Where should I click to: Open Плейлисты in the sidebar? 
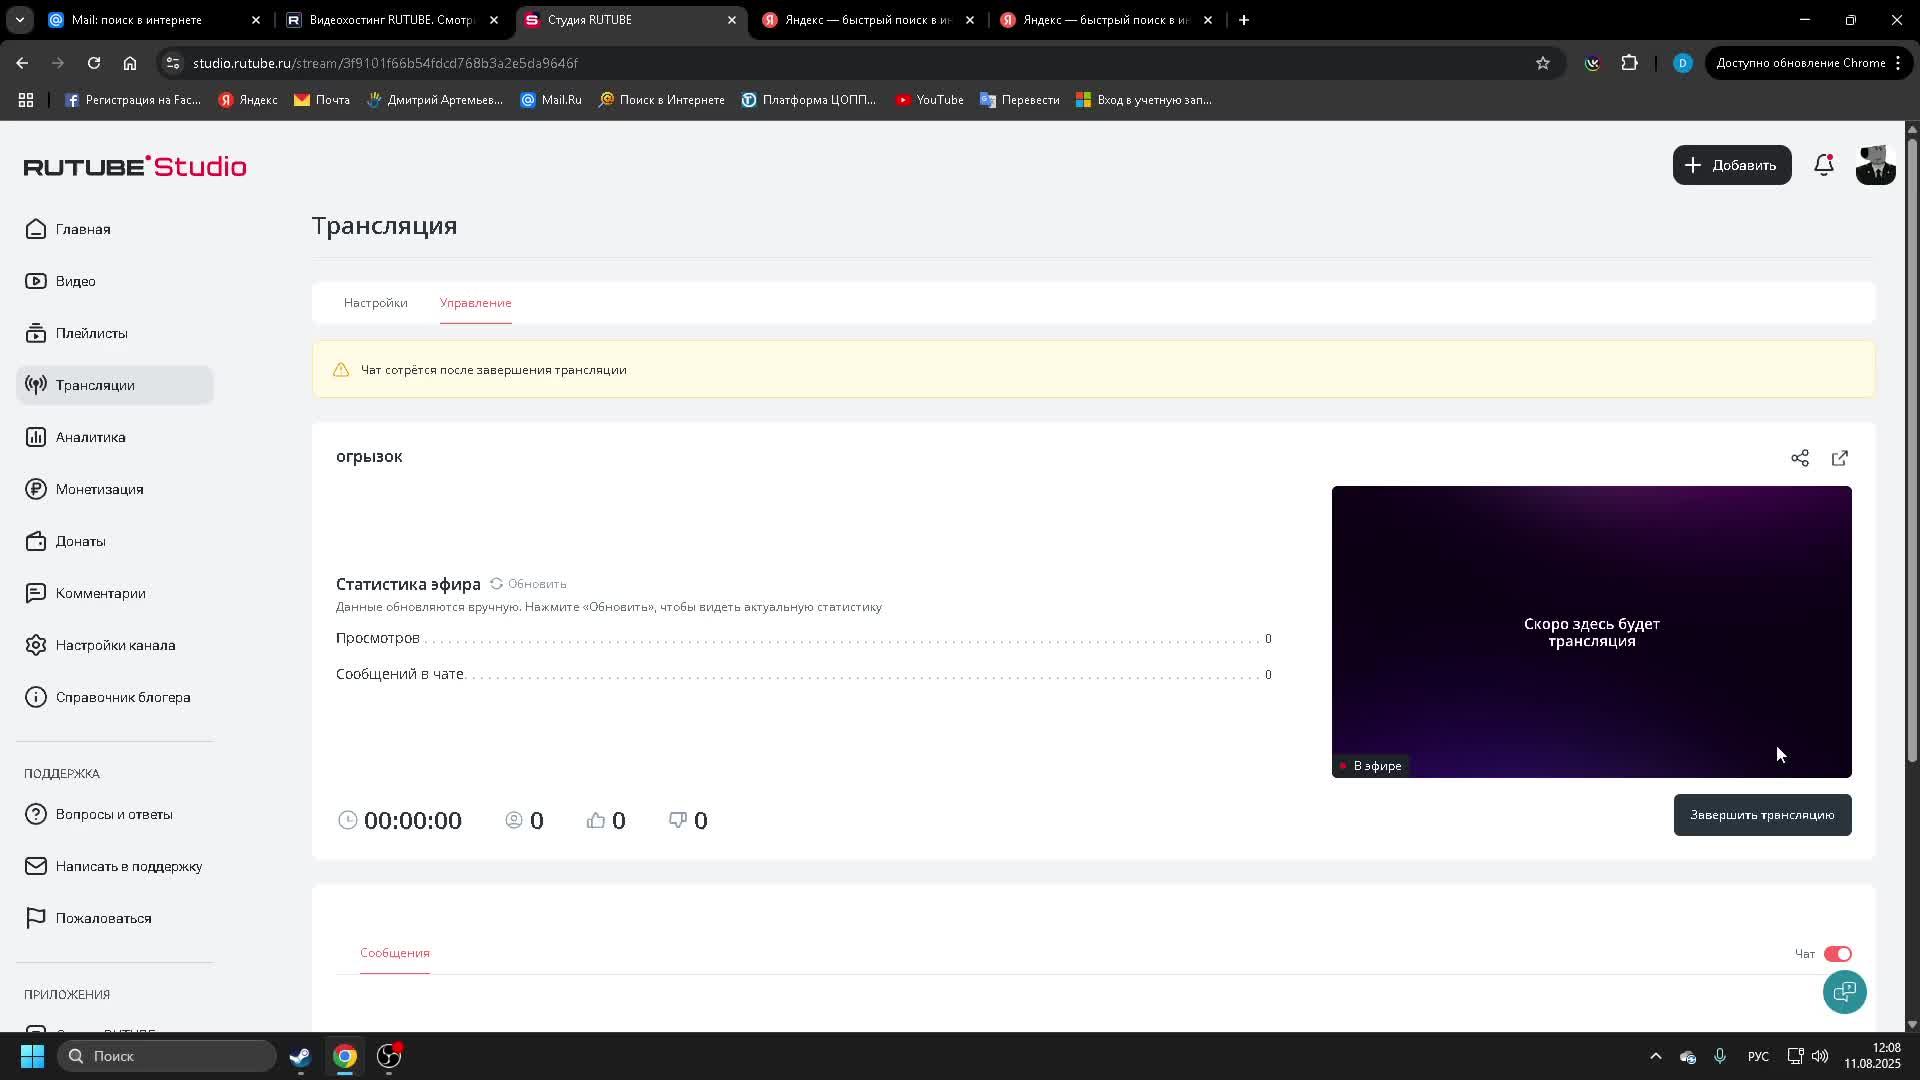91,333
